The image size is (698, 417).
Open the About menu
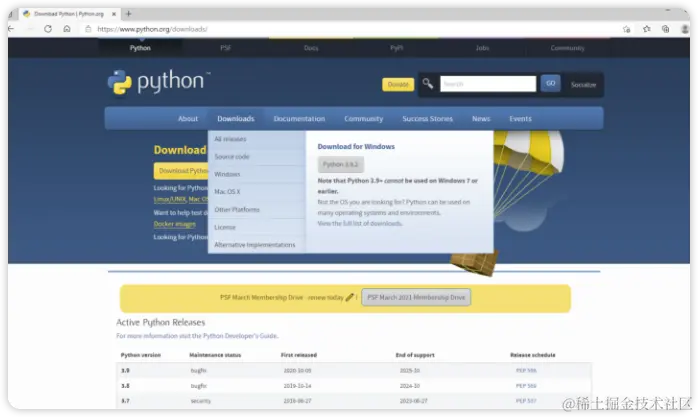click(188, 118)
